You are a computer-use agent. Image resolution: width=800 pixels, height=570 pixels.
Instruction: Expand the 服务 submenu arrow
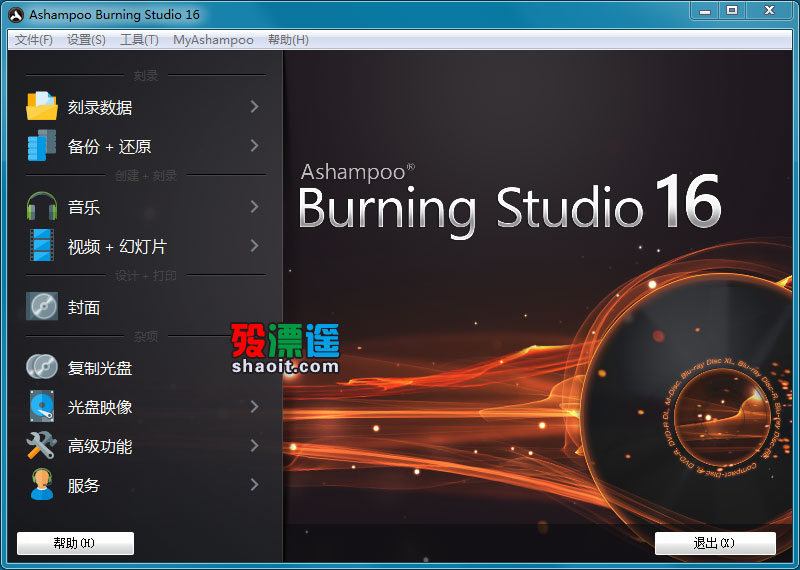(x=254, y=485)
